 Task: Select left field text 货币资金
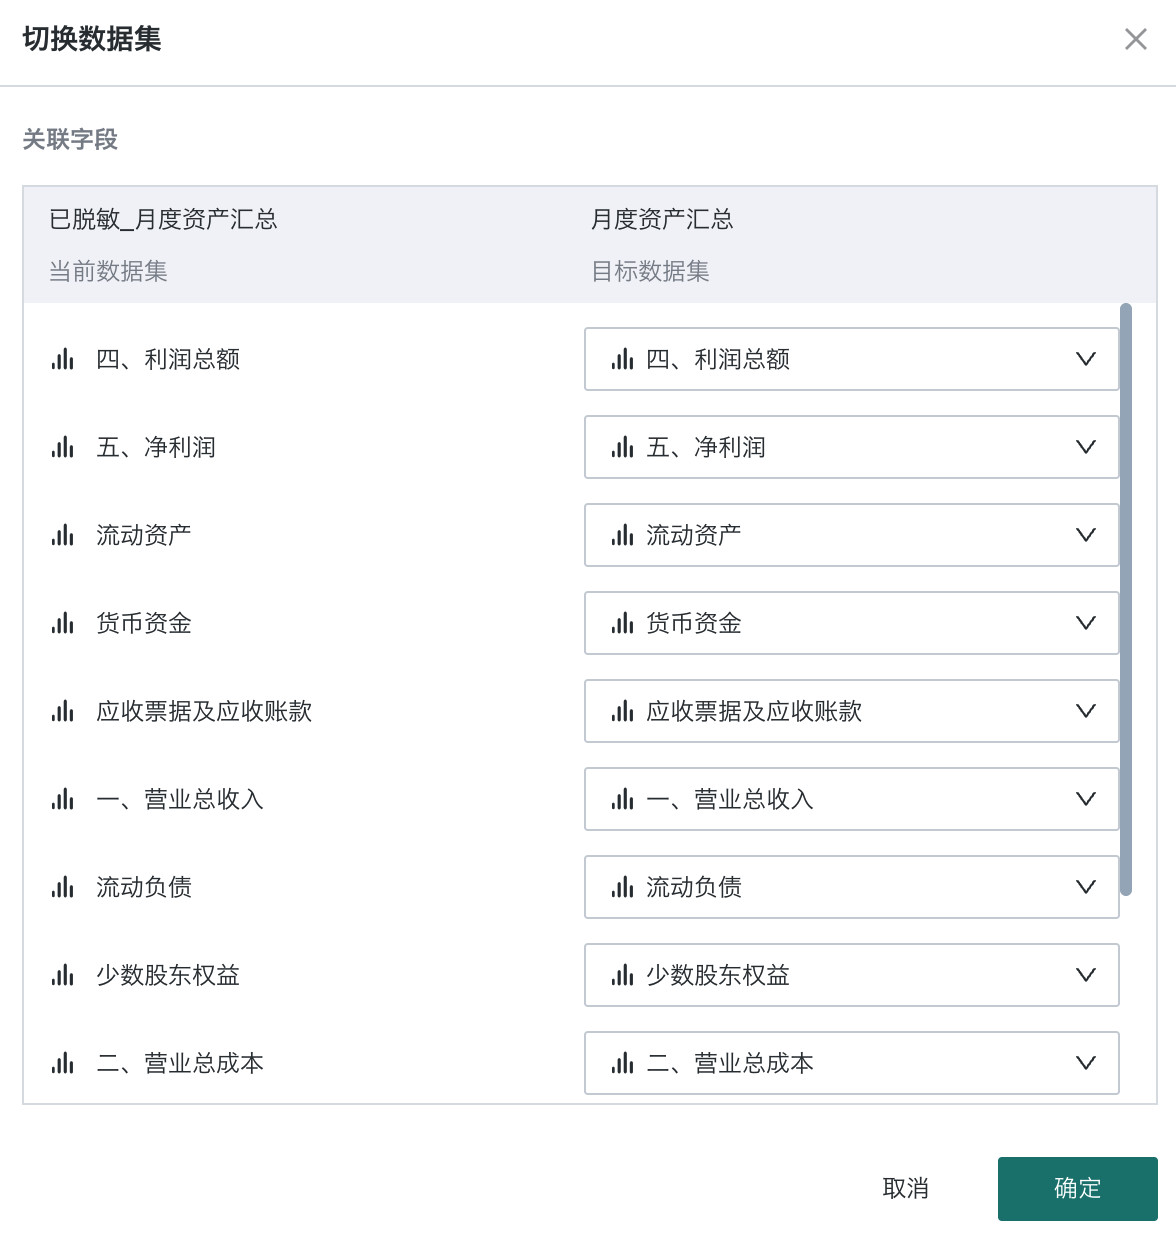point(144,623)
